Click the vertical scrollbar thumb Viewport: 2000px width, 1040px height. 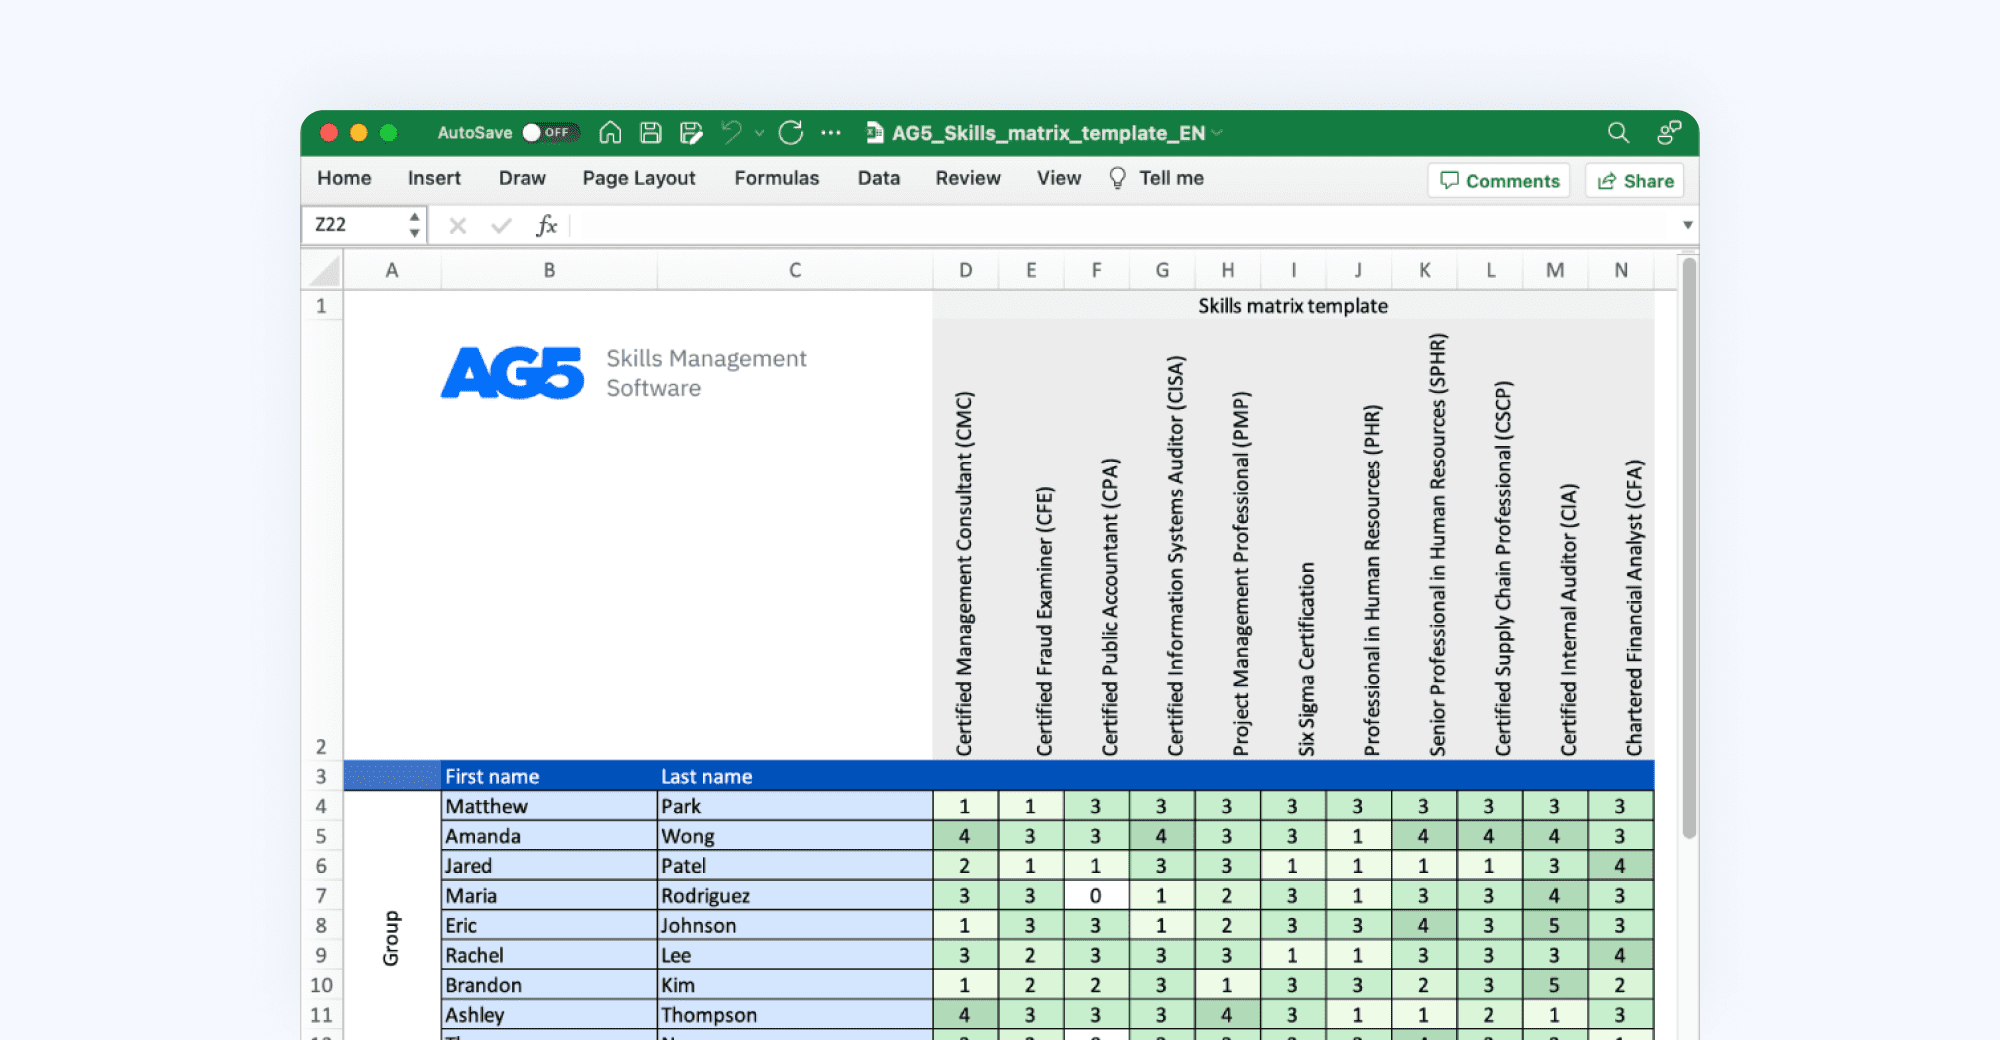click(x=1689, y=548)
